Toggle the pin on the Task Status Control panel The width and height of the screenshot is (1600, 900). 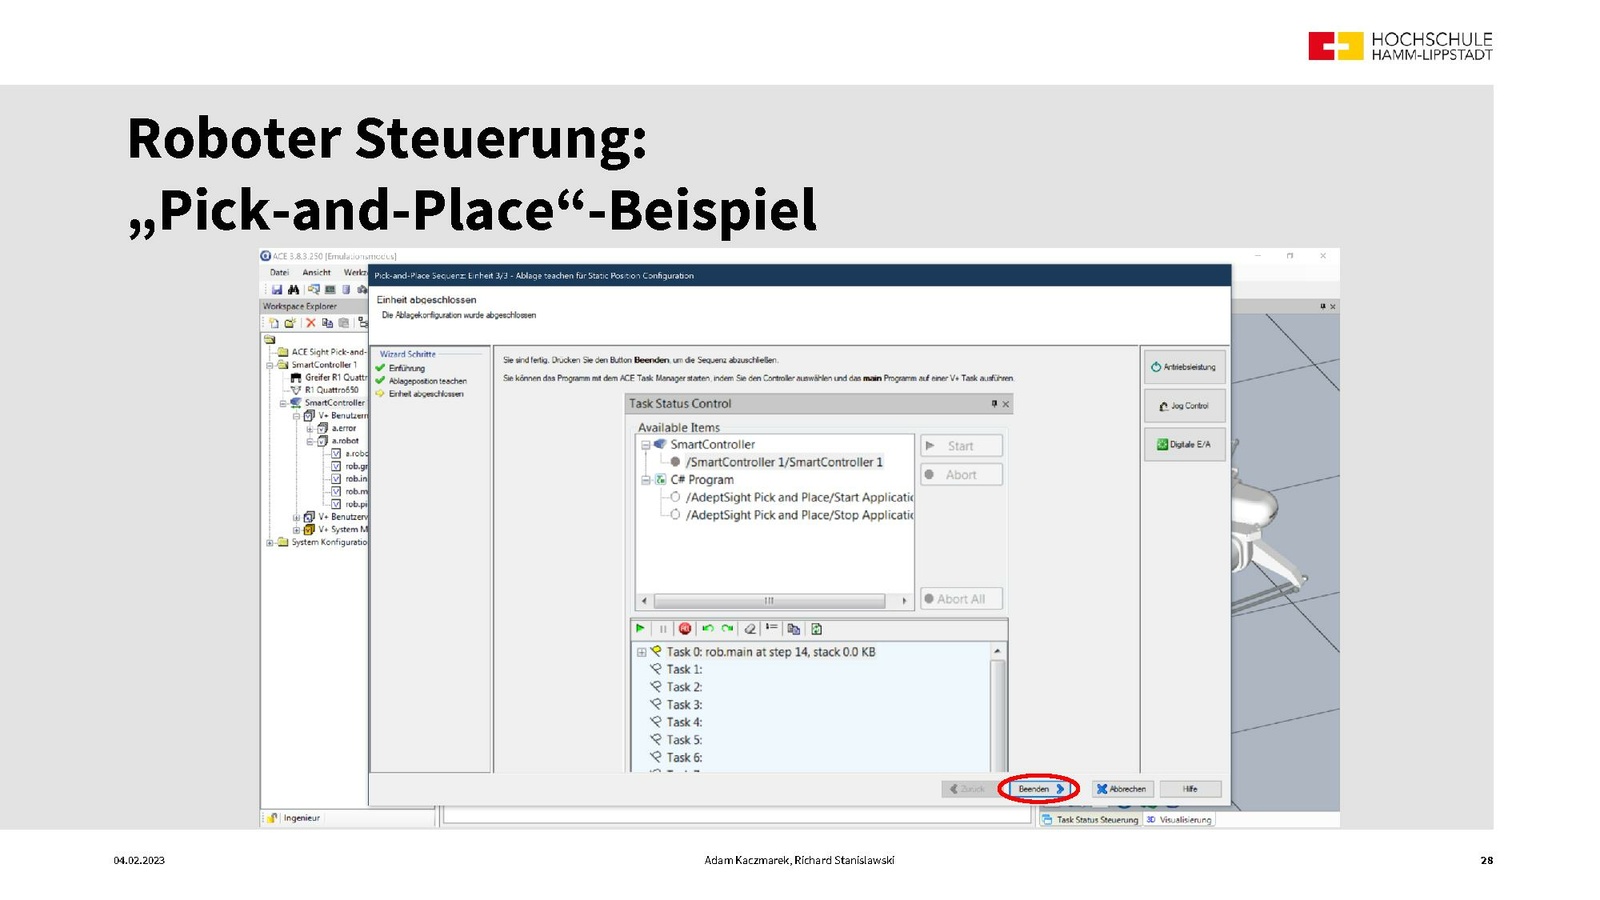coord(994,404)
